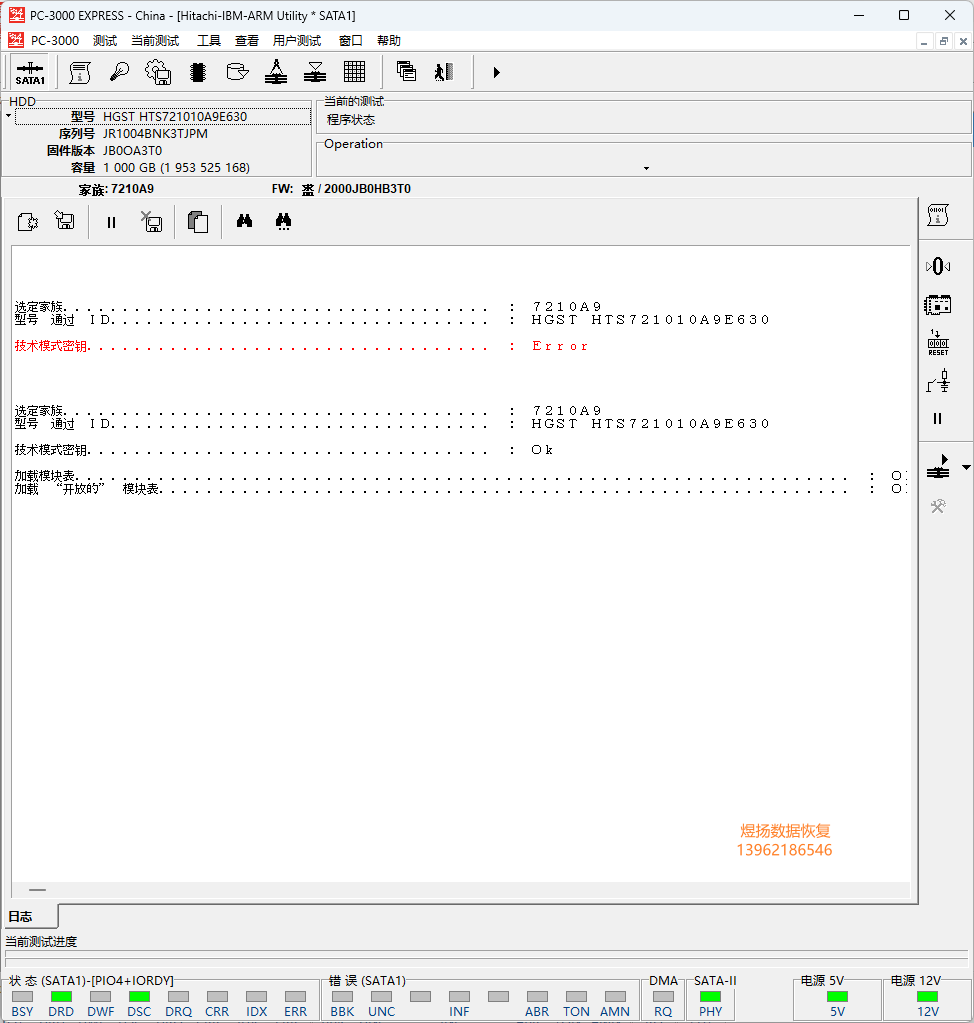This screenshot has width=974, height=1023.
Task: Start test with play arrow button
Action: click(496, 72)
